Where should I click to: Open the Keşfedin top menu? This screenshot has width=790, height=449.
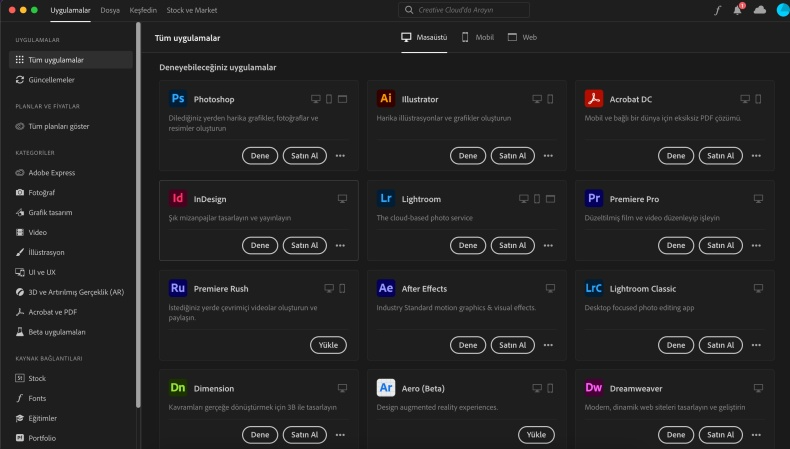click(143, 10)
